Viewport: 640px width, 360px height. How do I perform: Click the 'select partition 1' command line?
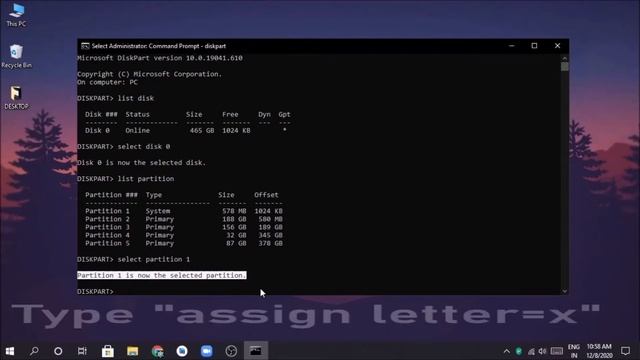tap(133, 260)
